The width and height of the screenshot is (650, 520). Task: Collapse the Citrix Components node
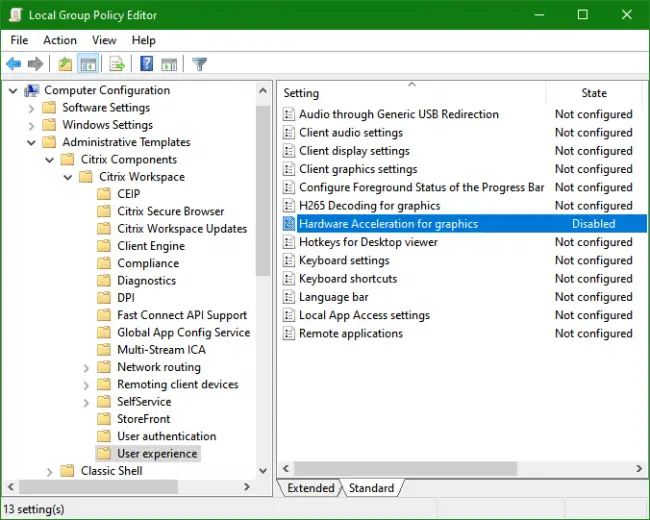coord(50,160)
